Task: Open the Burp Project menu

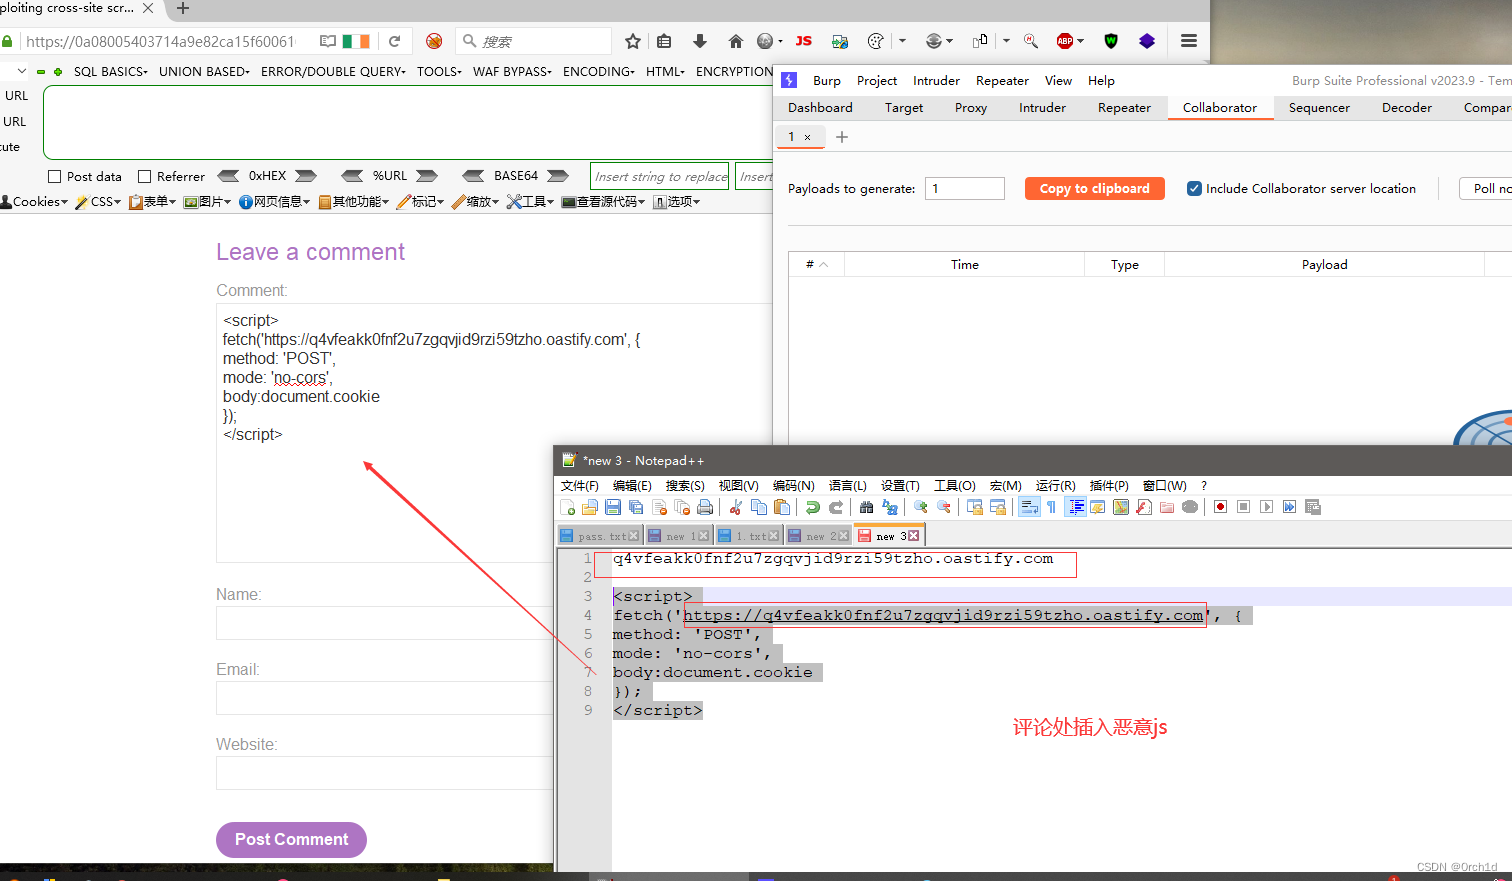Action: click(x=877, y=81)
